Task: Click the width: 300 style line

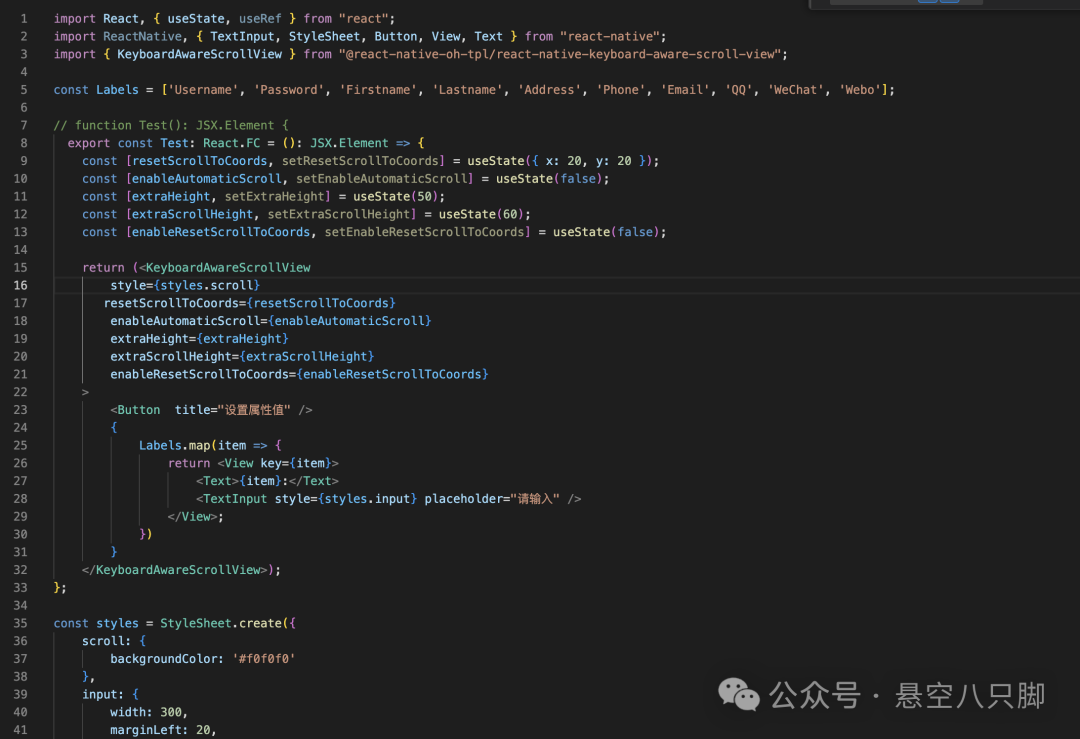Action: [149, 712]
